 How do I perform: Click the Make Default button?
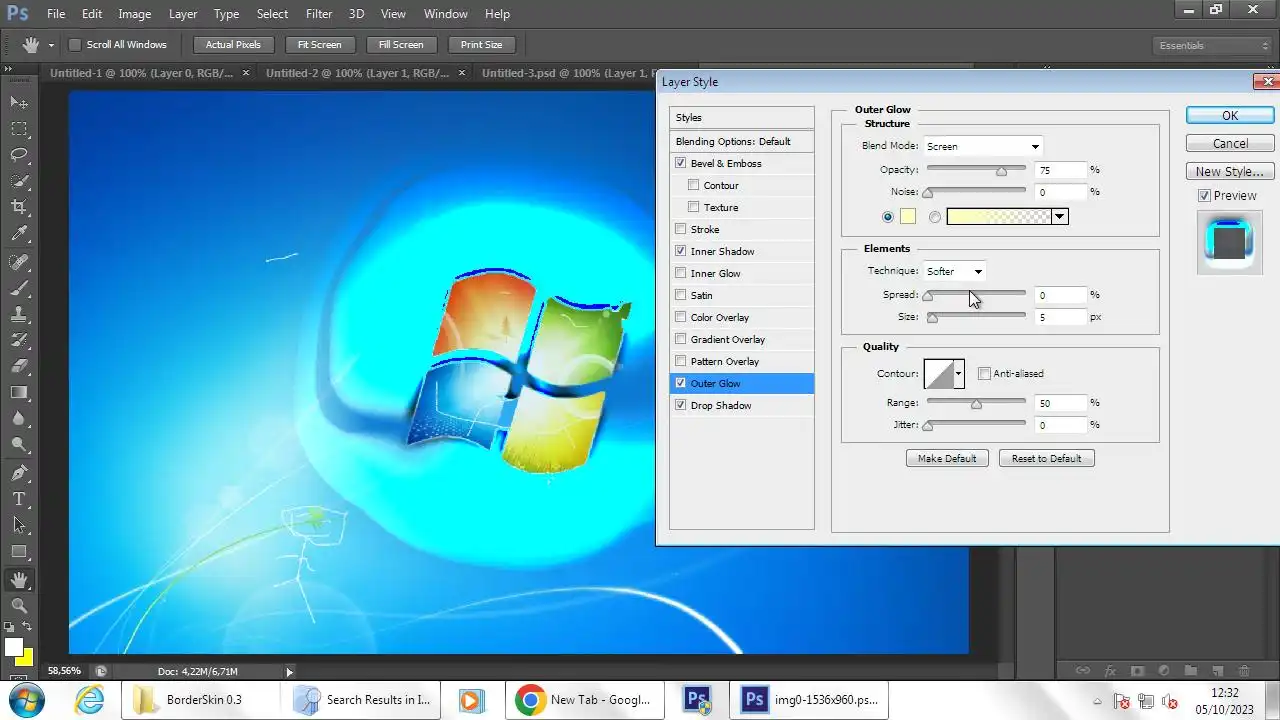click(x=947, y=458)
